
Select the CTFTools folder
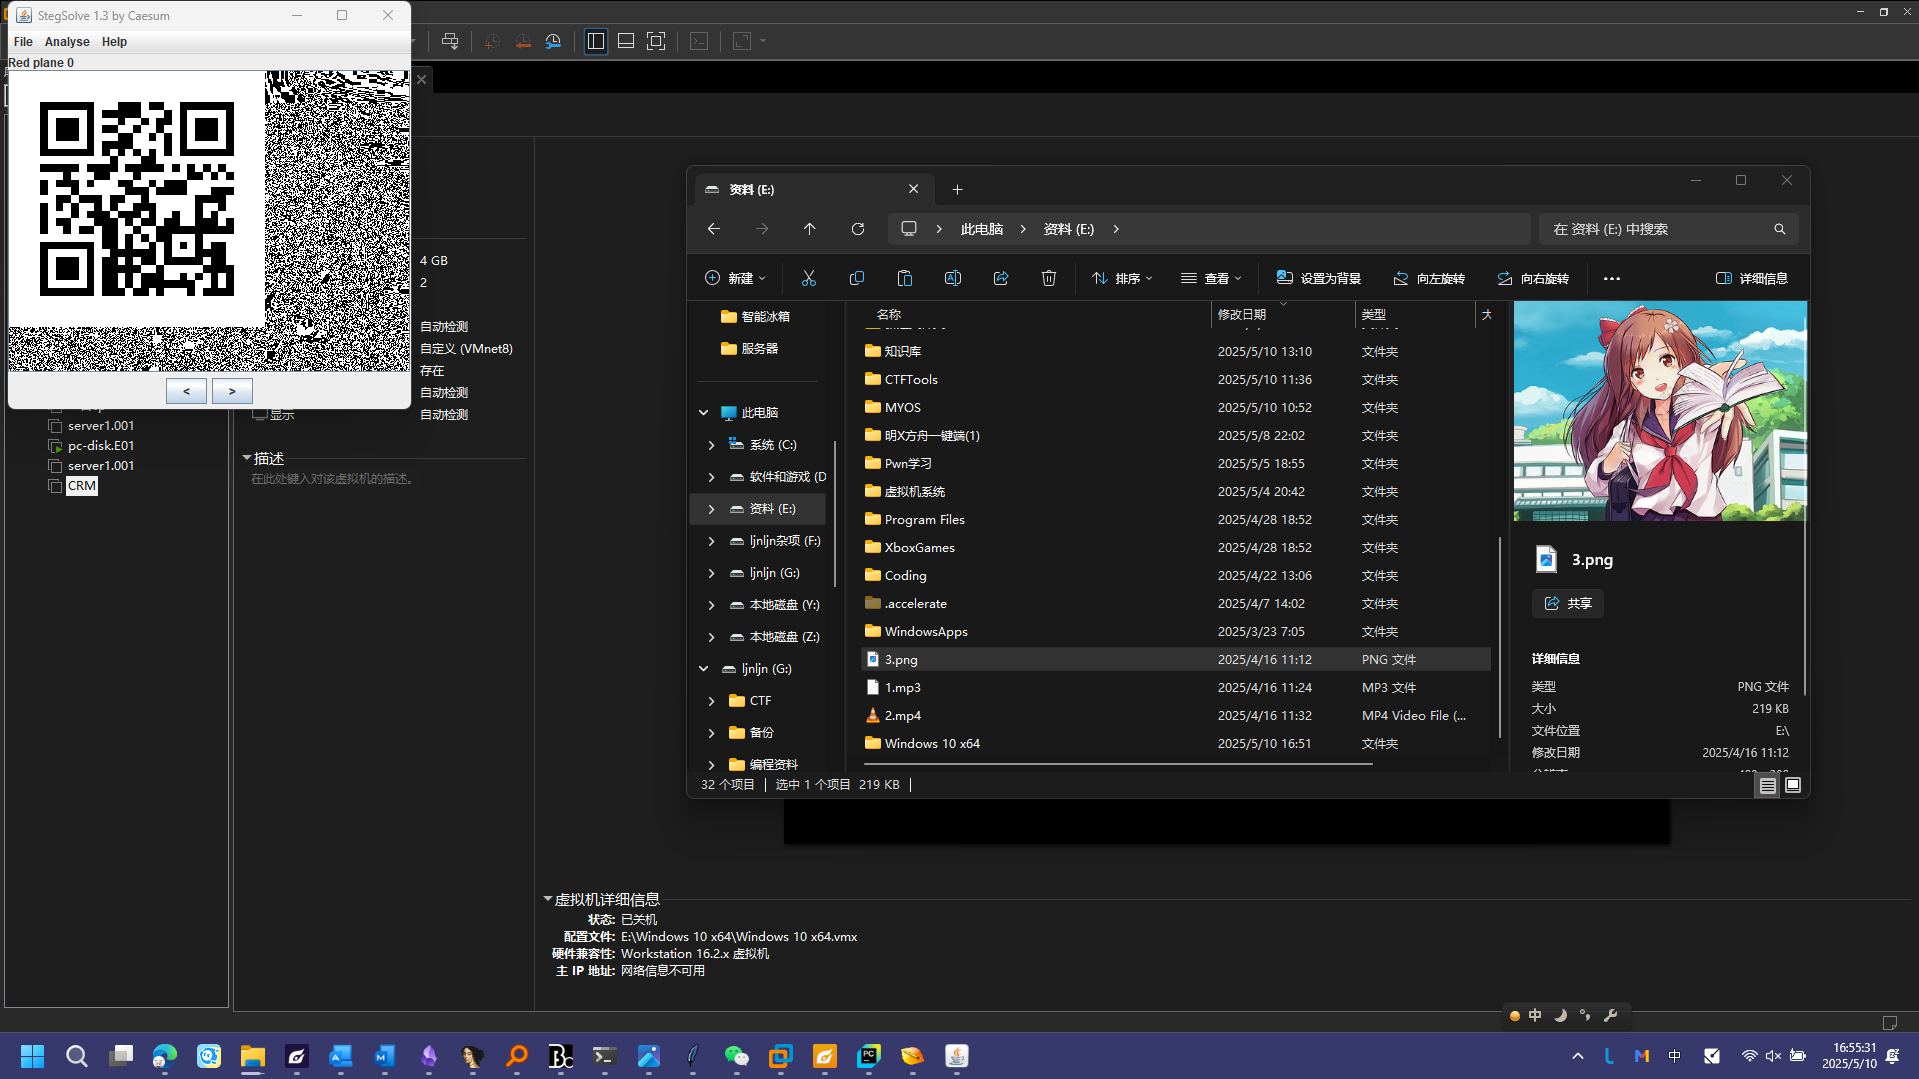1176,379
